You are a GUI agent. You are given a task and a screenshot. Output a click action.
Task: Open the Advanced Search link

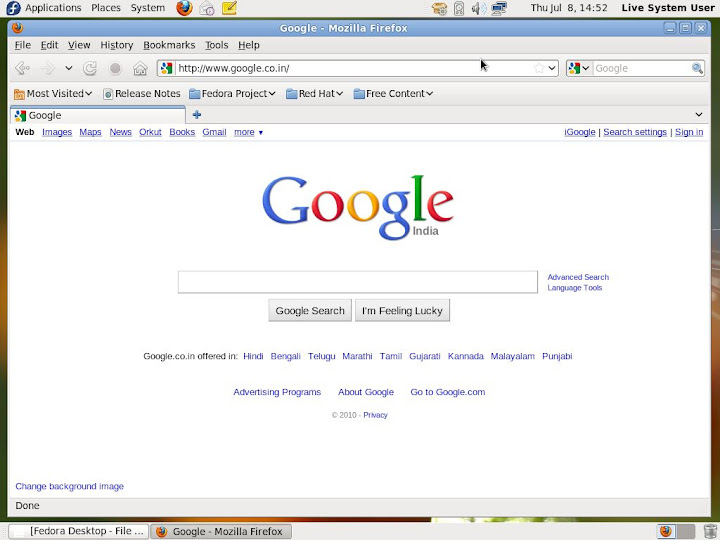coord(578,277)
